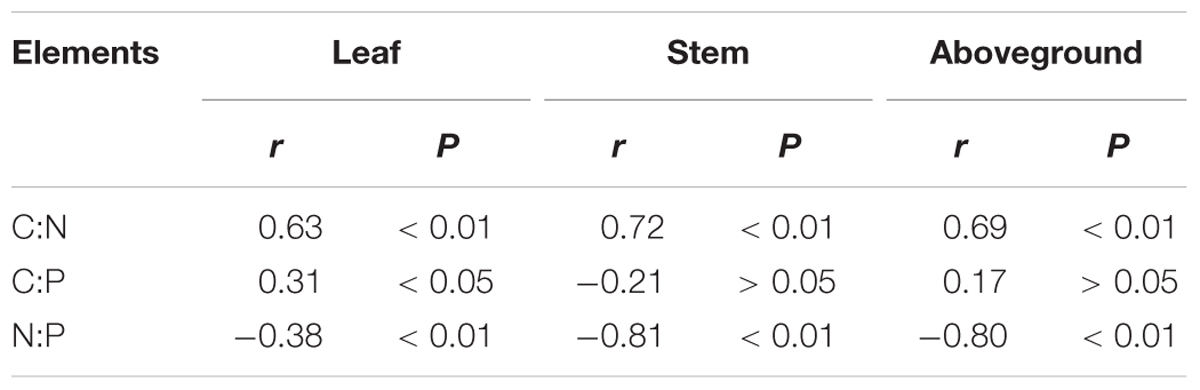
Task: Select the C:P row label
Action: coord(38,282)
